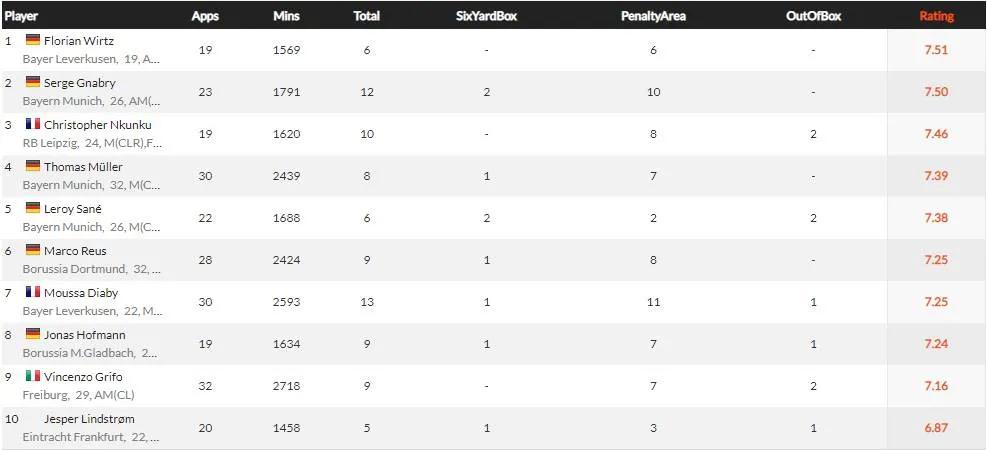
Task: Click the German flag beside Marco Reus
Action: point(33,250)
